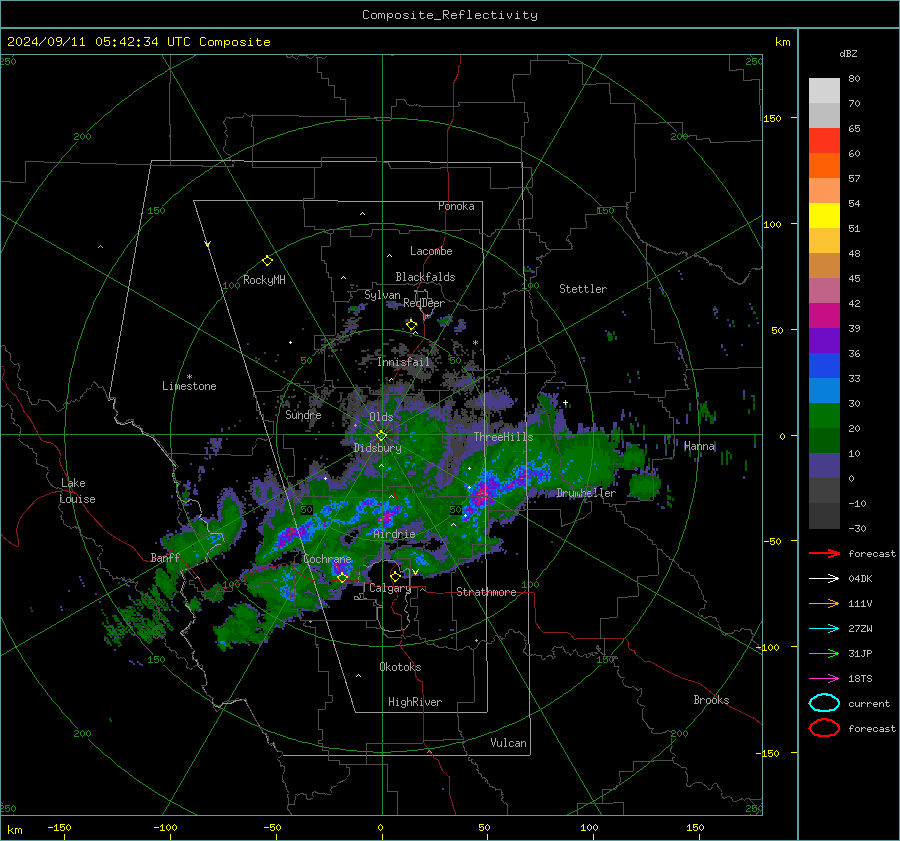This screenshot has width=900, height=841.
Task: Click the Vulcan city label
Action: 508,743
